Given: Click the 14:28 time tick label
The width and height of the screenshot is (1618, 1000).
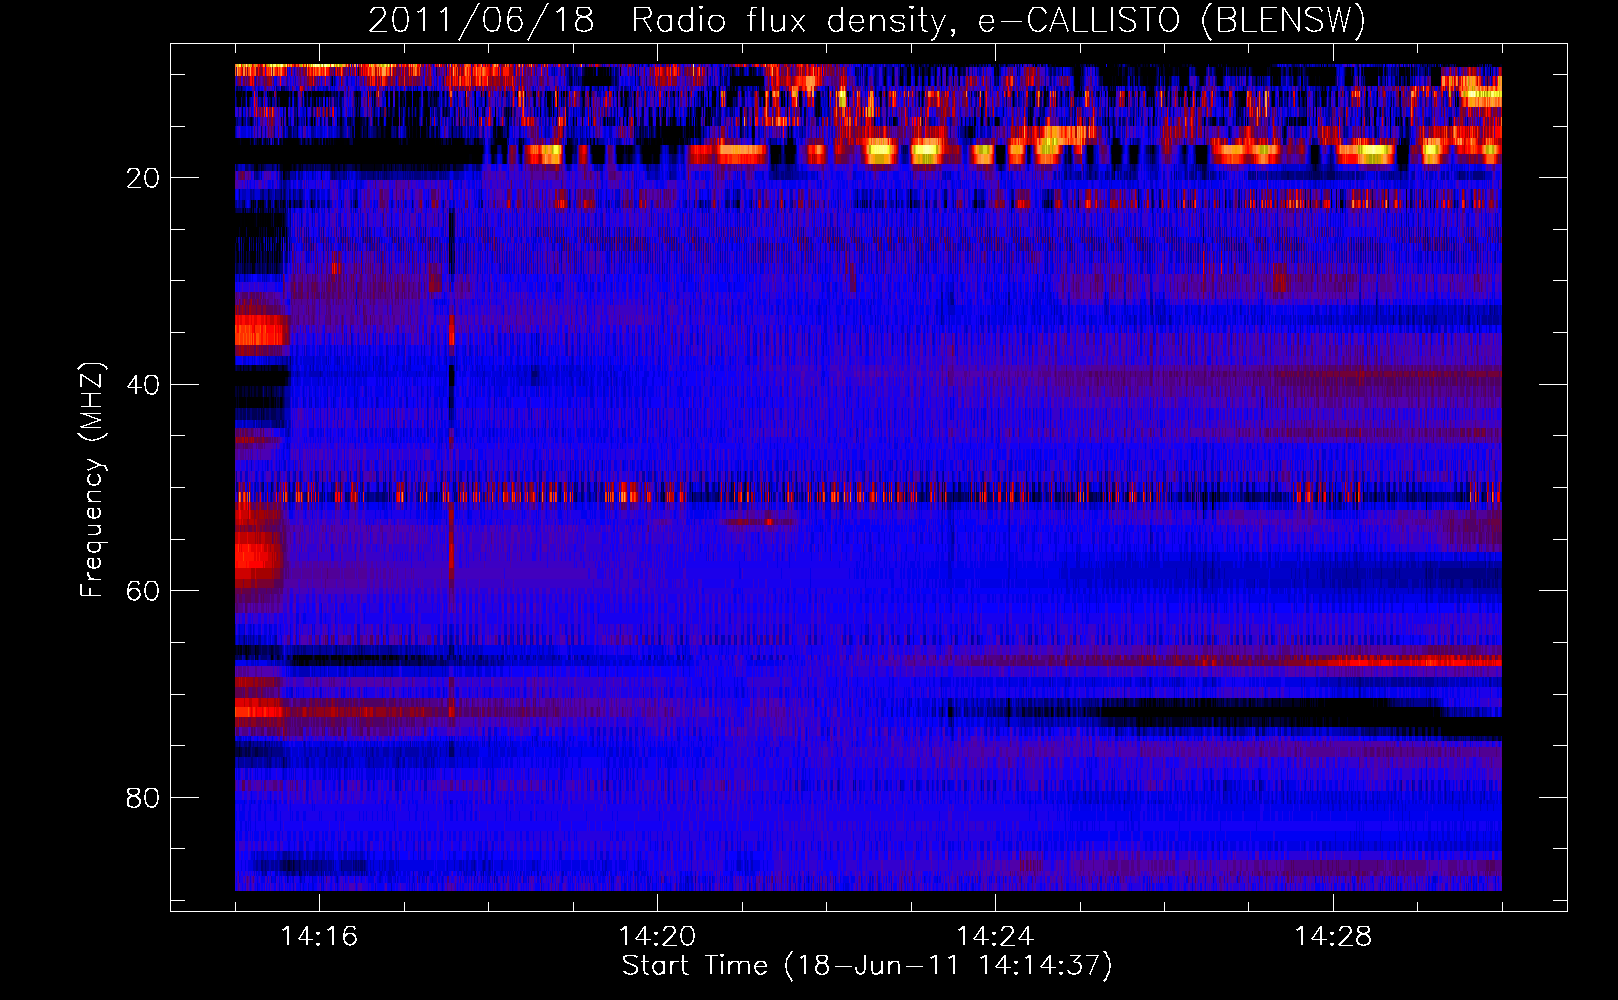Looking at the screenshot, I should click(x=1333, y=937).
